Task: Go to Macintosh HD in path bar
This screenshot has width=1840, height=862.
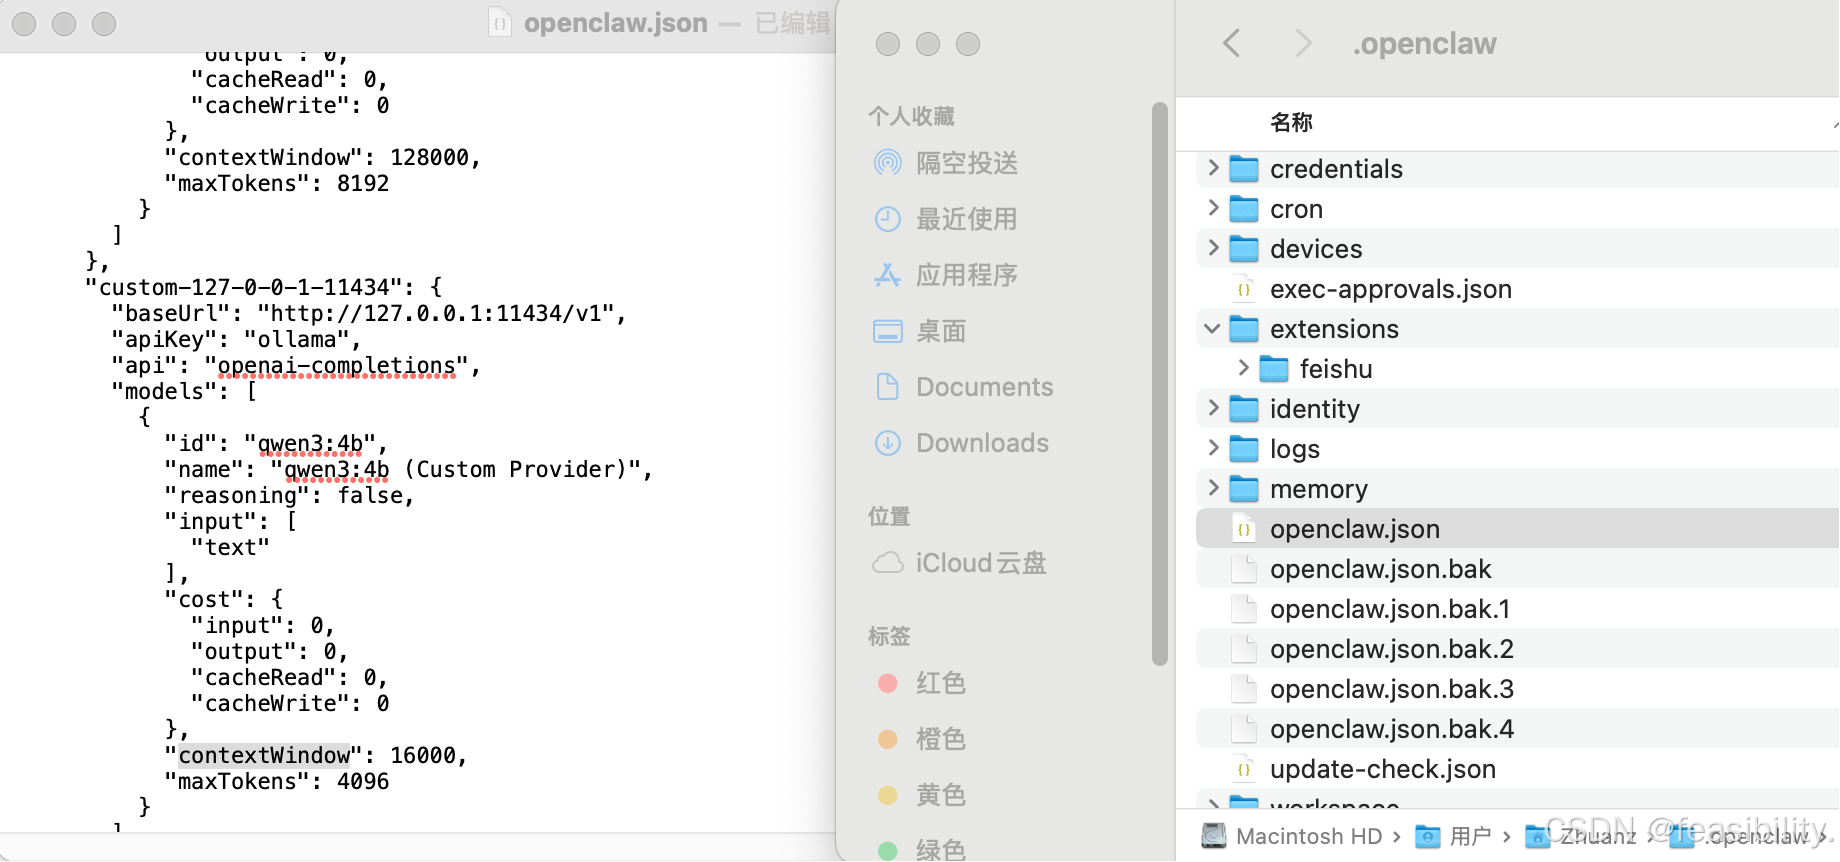Action: coord(1309,836)
